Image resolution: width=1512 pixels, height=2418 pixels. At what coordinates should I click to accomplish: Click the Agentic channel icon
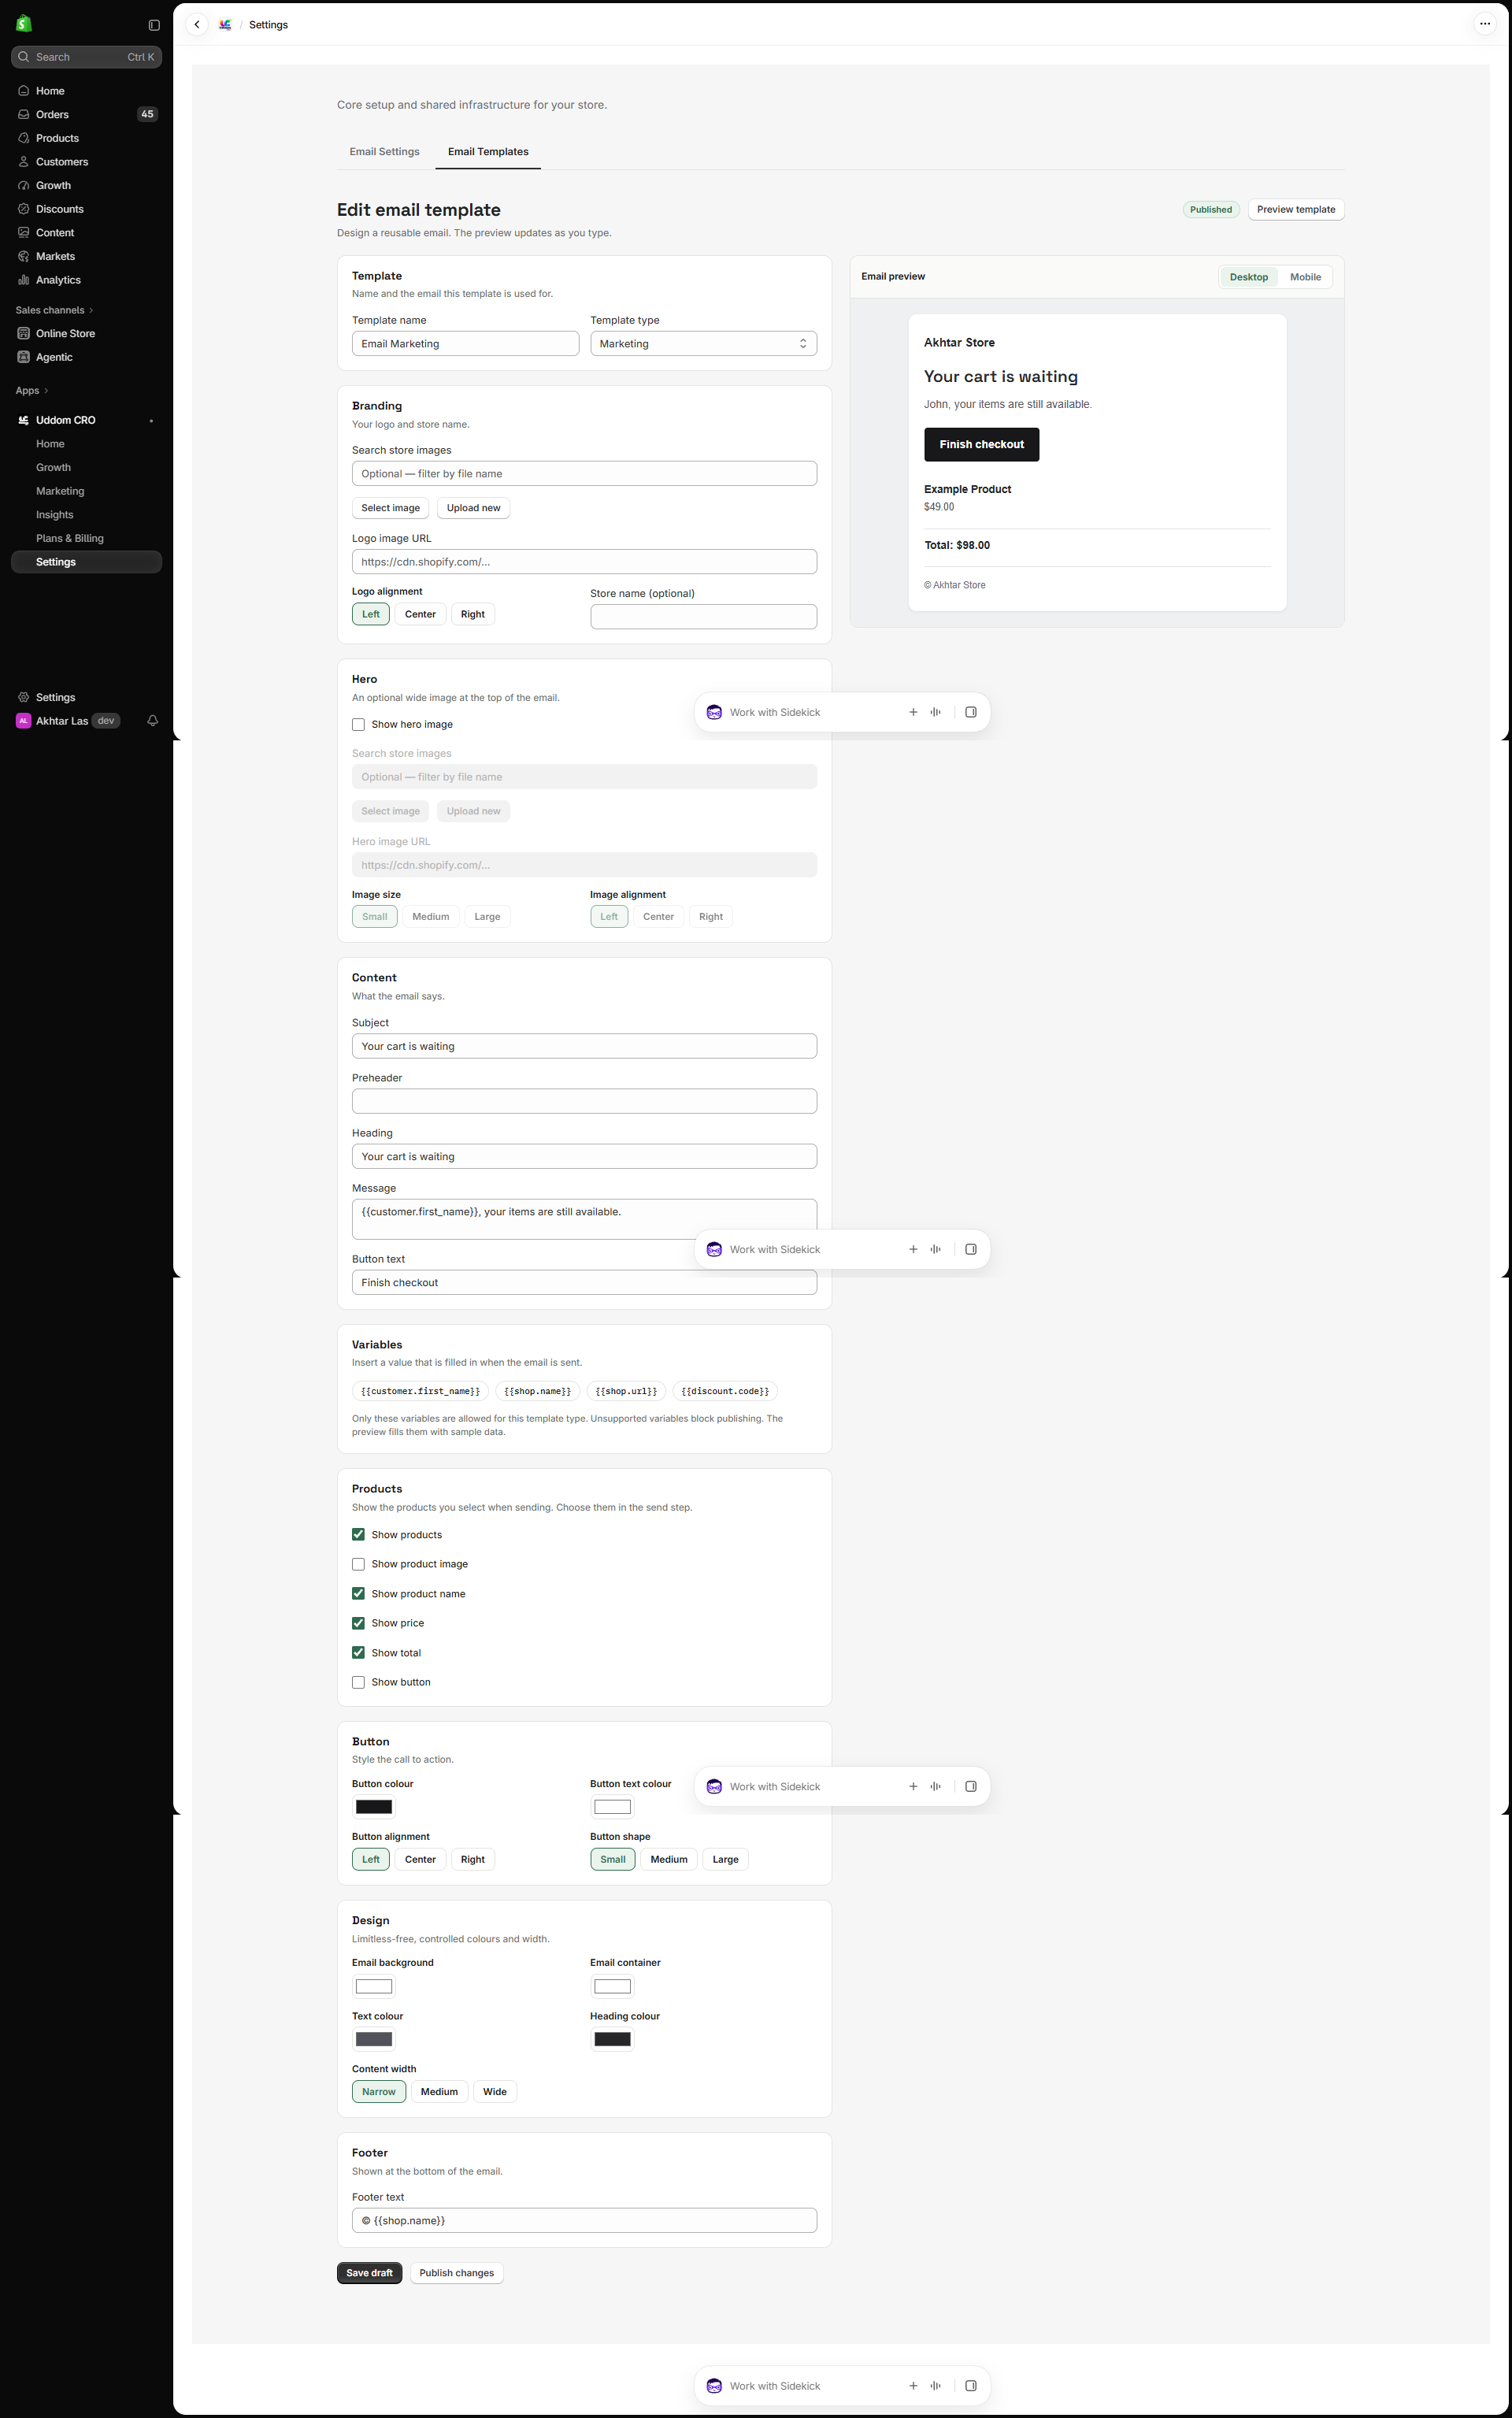pos(24,357)
